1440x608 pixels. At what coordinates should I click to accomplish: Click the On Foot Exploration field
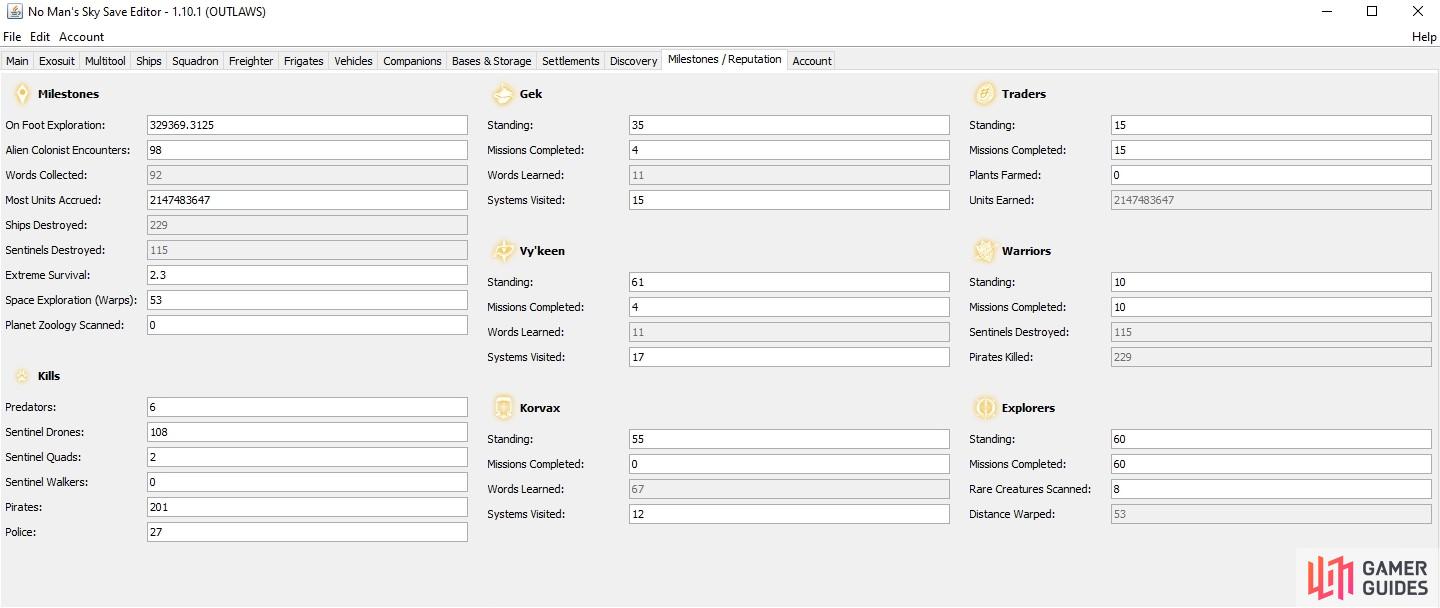[x=307, y=125]
